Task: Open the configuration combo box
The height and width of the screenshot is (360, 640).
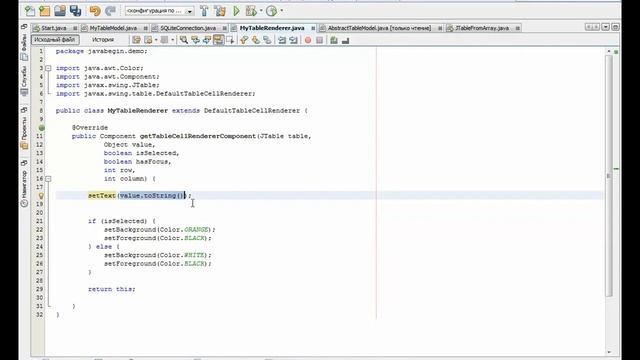Action: 159,11
